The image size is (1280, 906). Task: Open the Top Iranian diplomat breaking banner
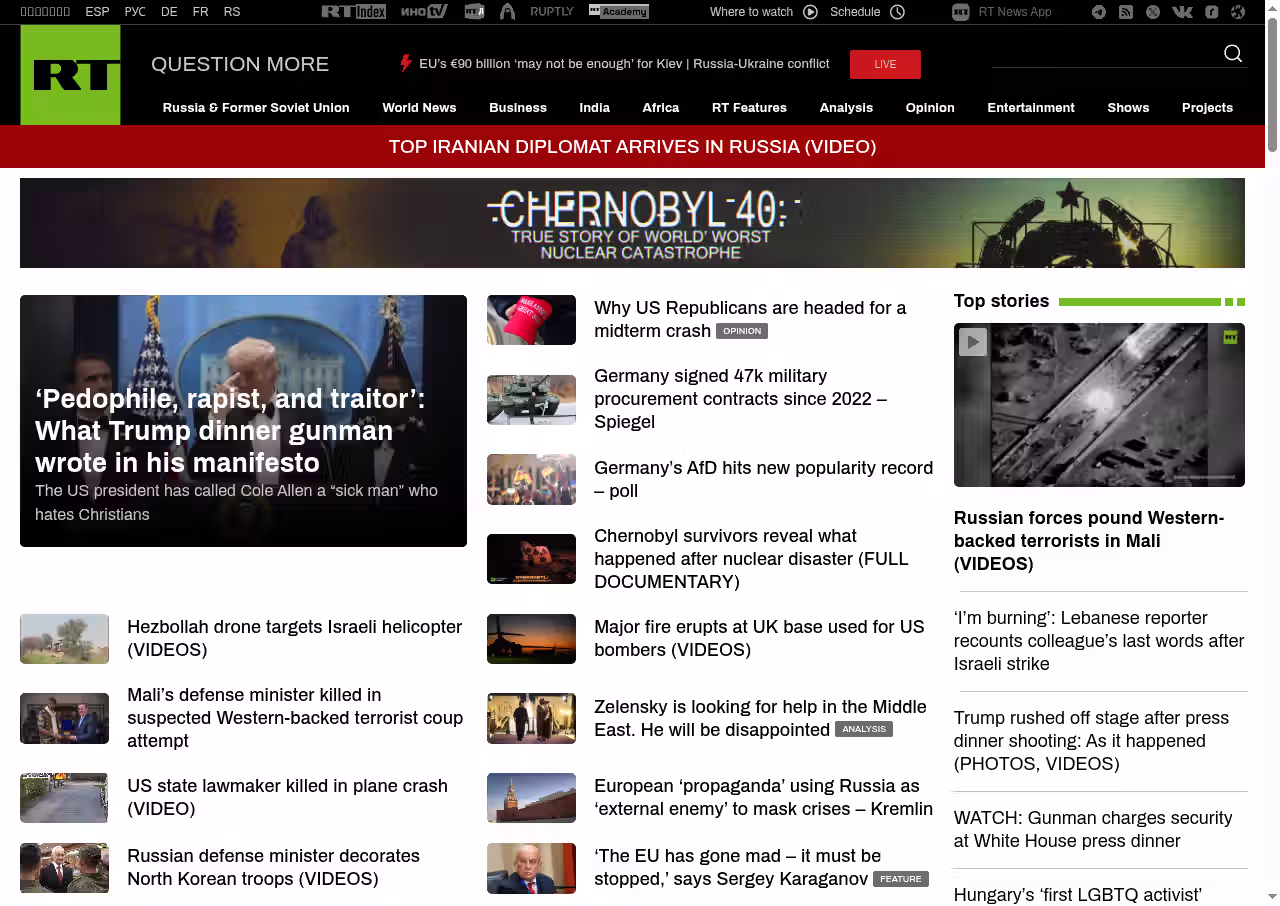coord(632,147)
